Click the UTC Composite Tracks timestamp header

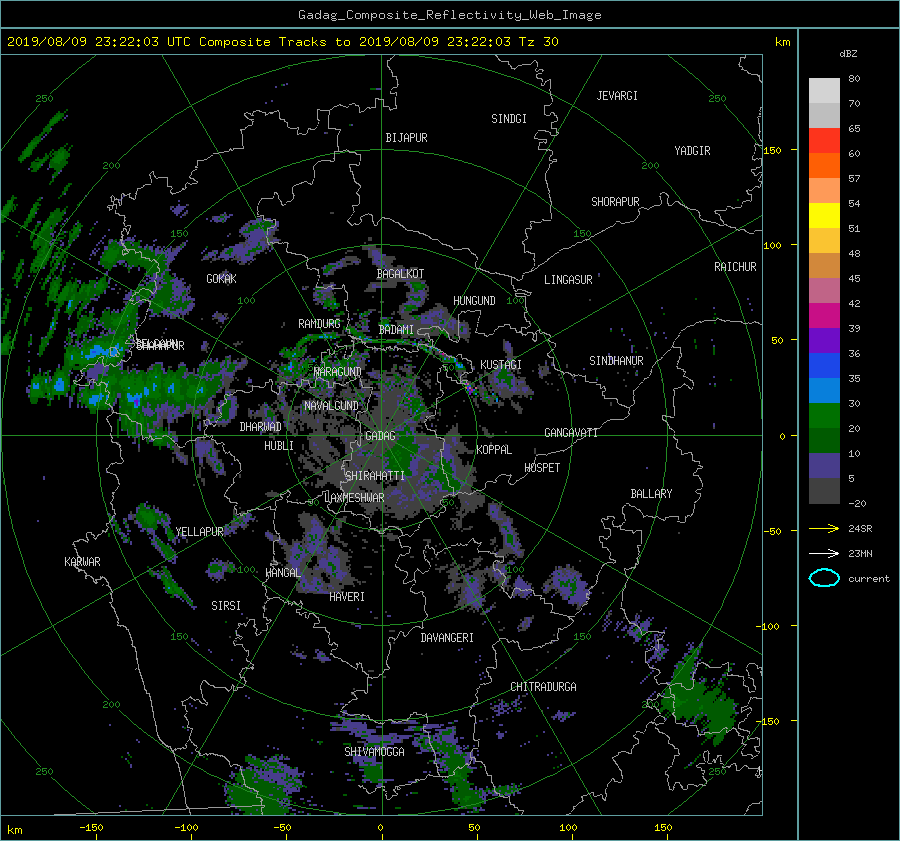click(282, 42)
